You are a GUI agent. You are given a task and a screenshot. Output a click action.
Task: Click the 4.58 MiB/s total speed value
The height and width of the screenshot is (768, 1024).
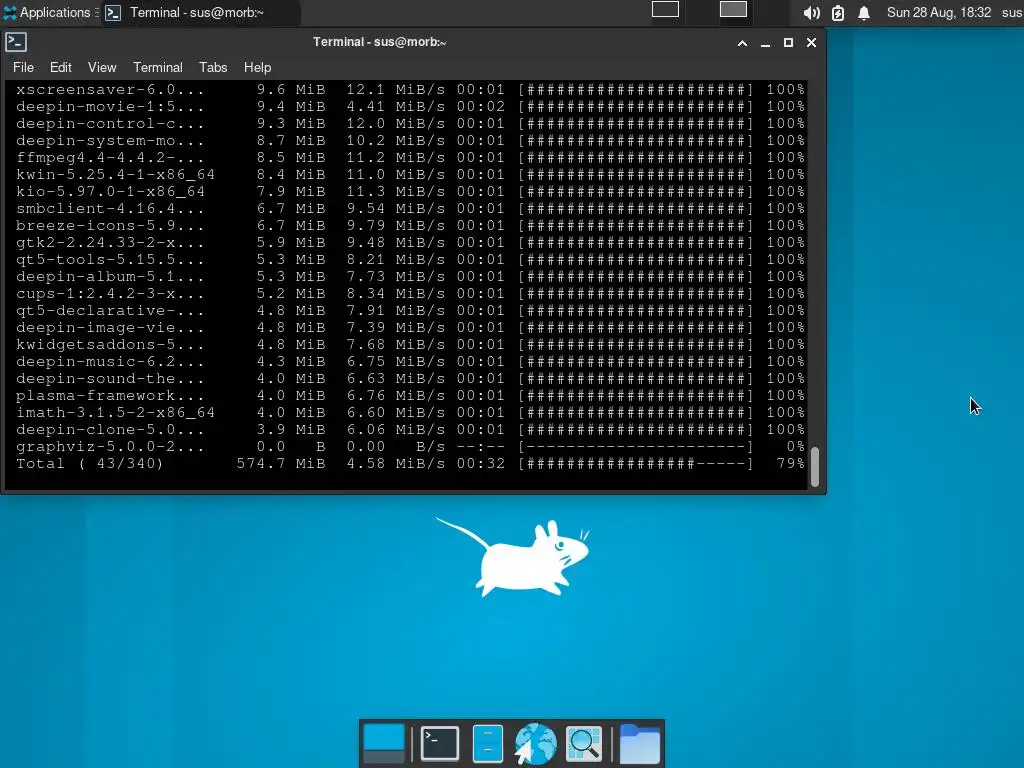click(x=396, y=464)
